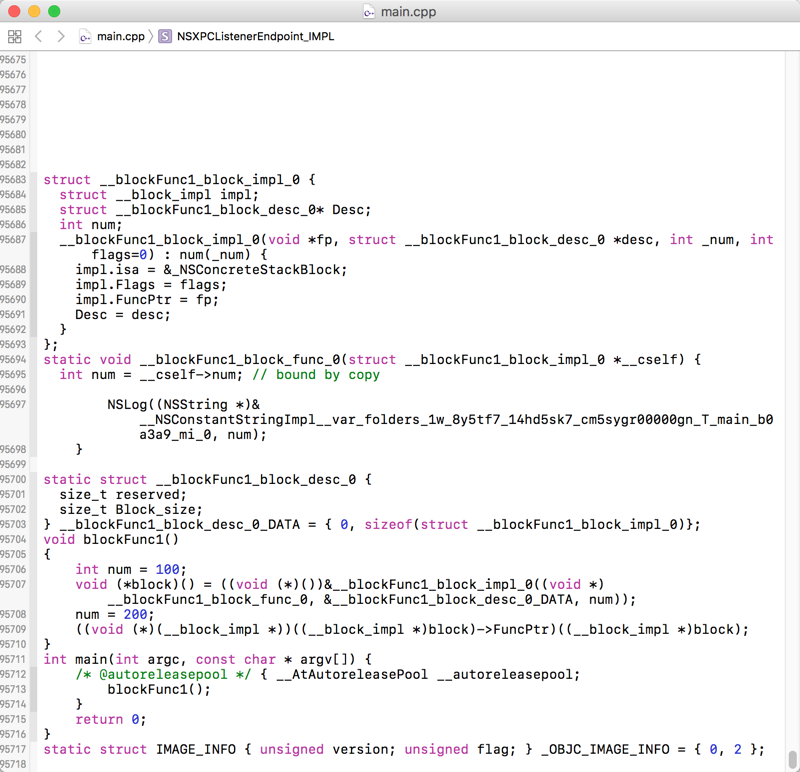Viewport: 800px width, 772px height.
Task: Click the back navigation chevron
Action: (x=38, y=35)
